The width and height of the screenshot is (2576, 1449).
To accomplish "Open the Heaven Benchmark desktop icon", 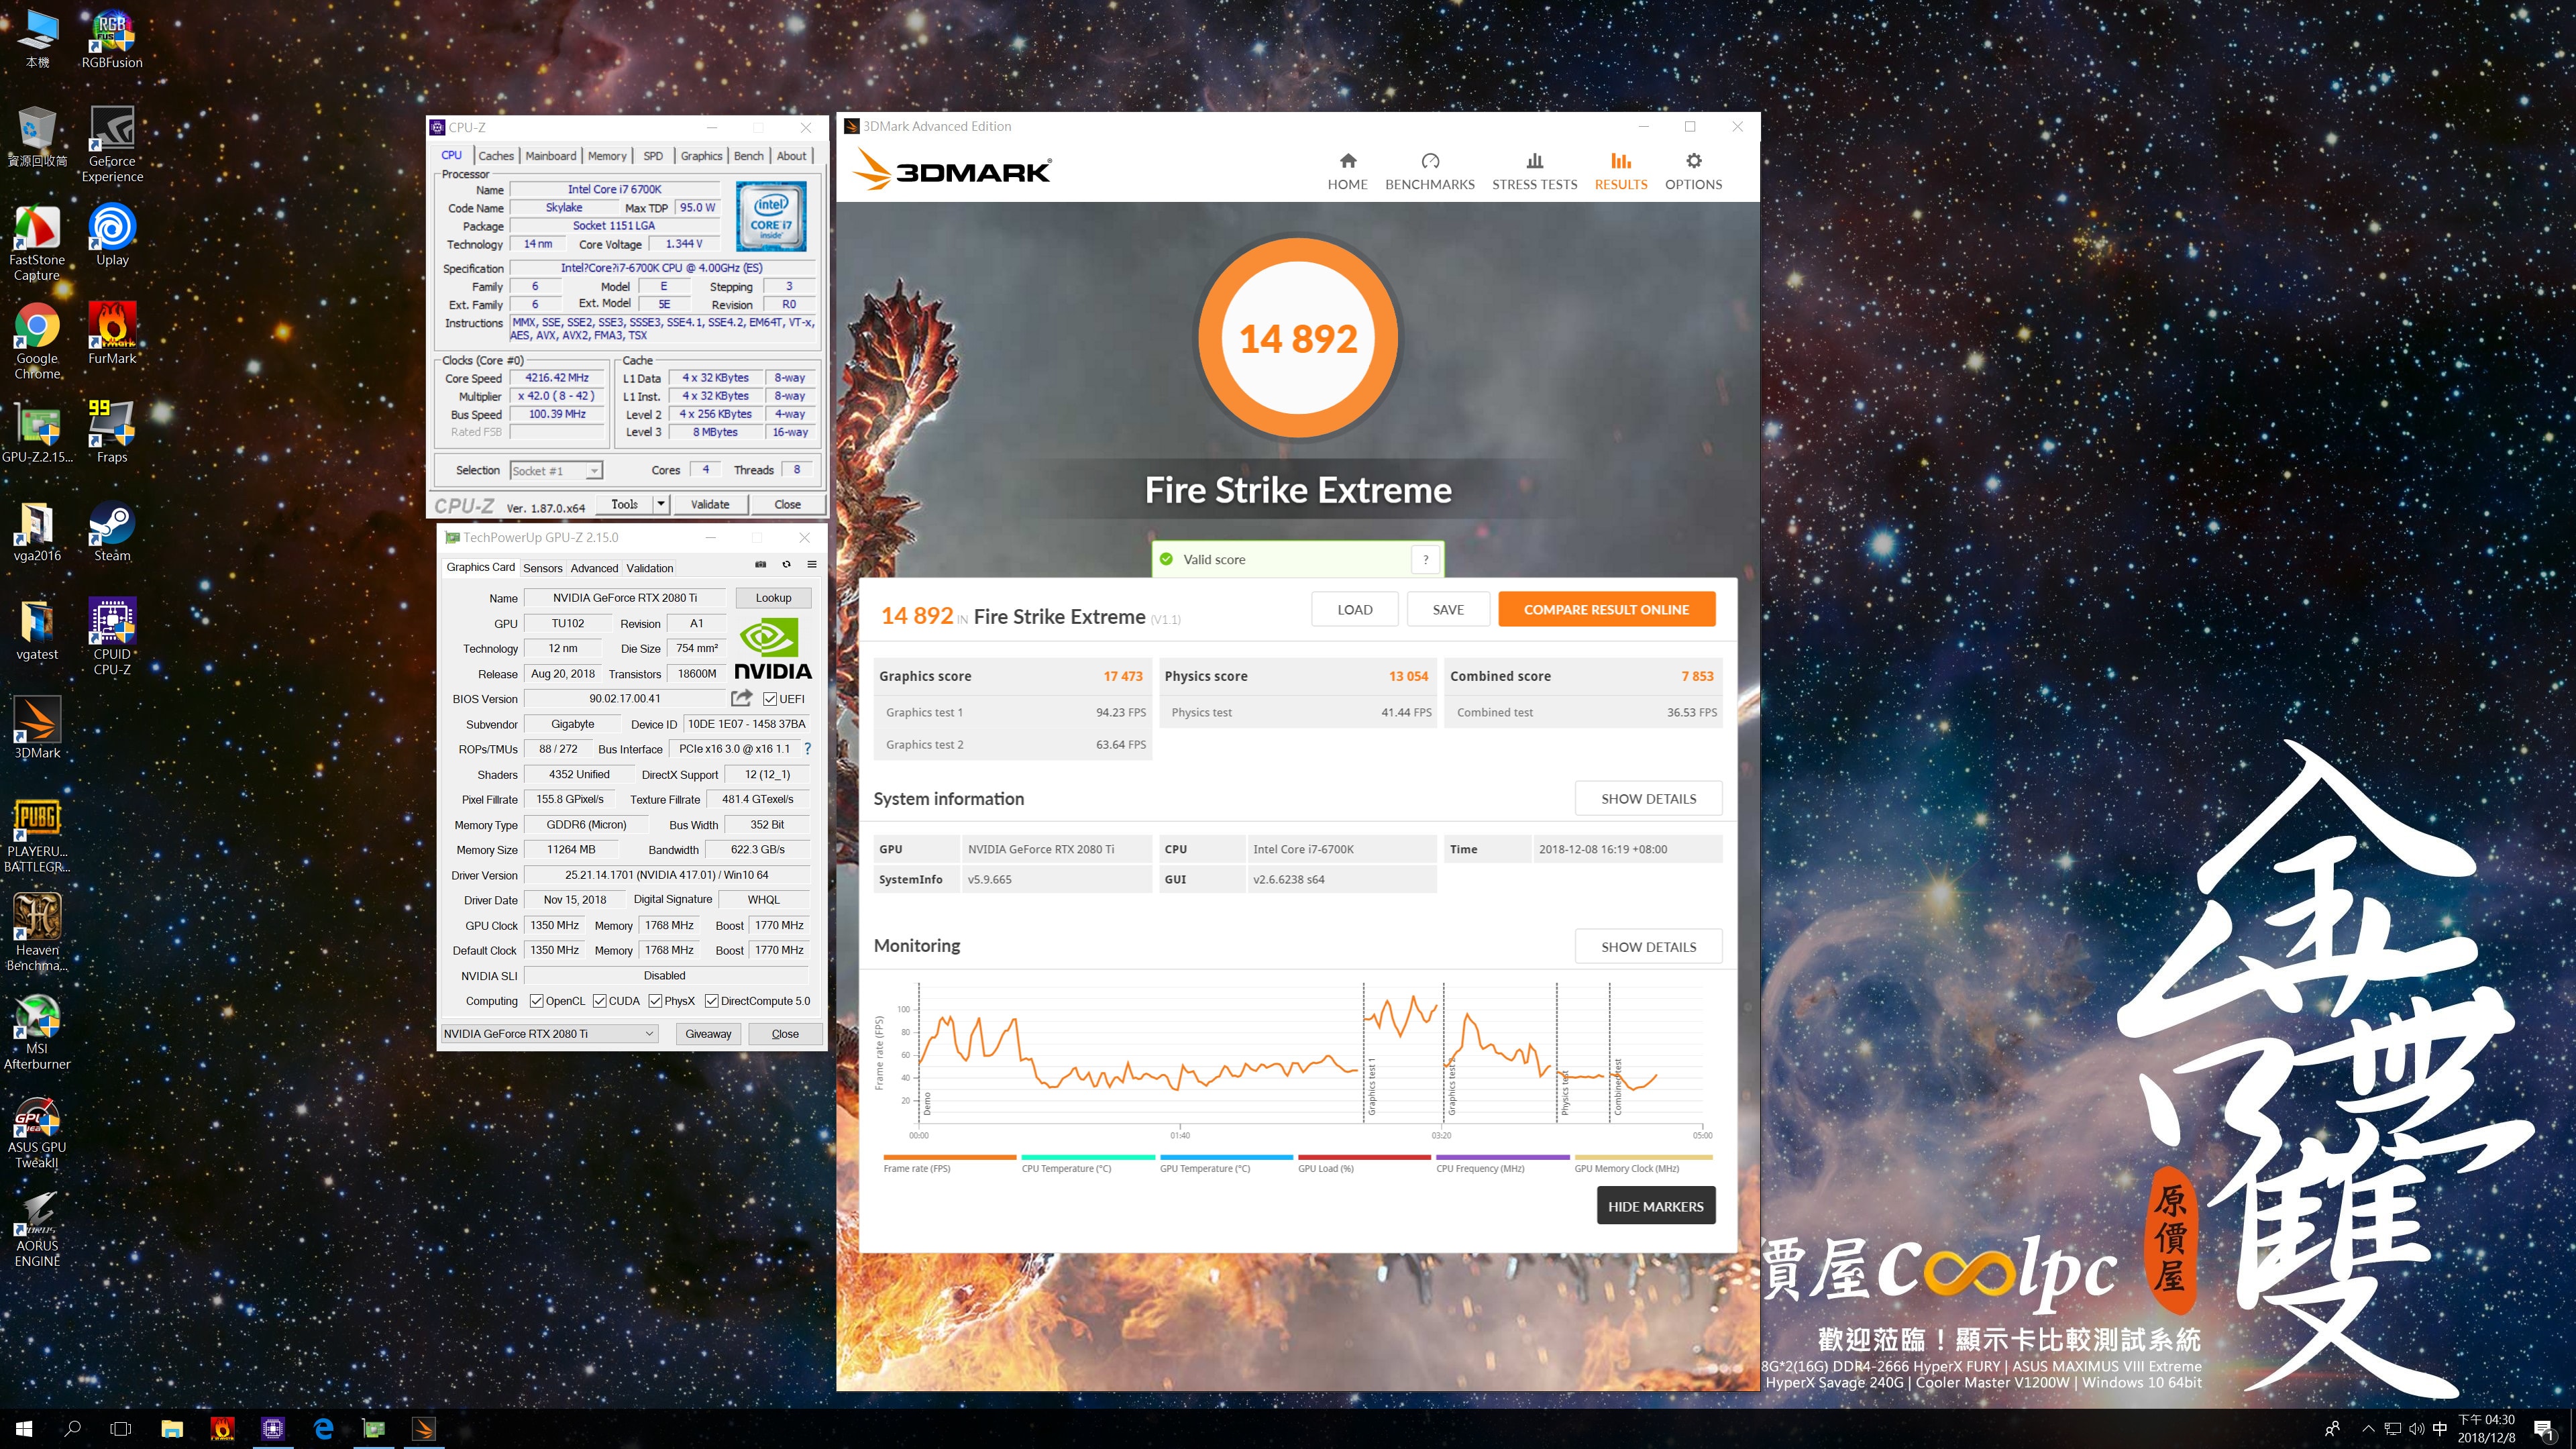I will coord(37,933).
